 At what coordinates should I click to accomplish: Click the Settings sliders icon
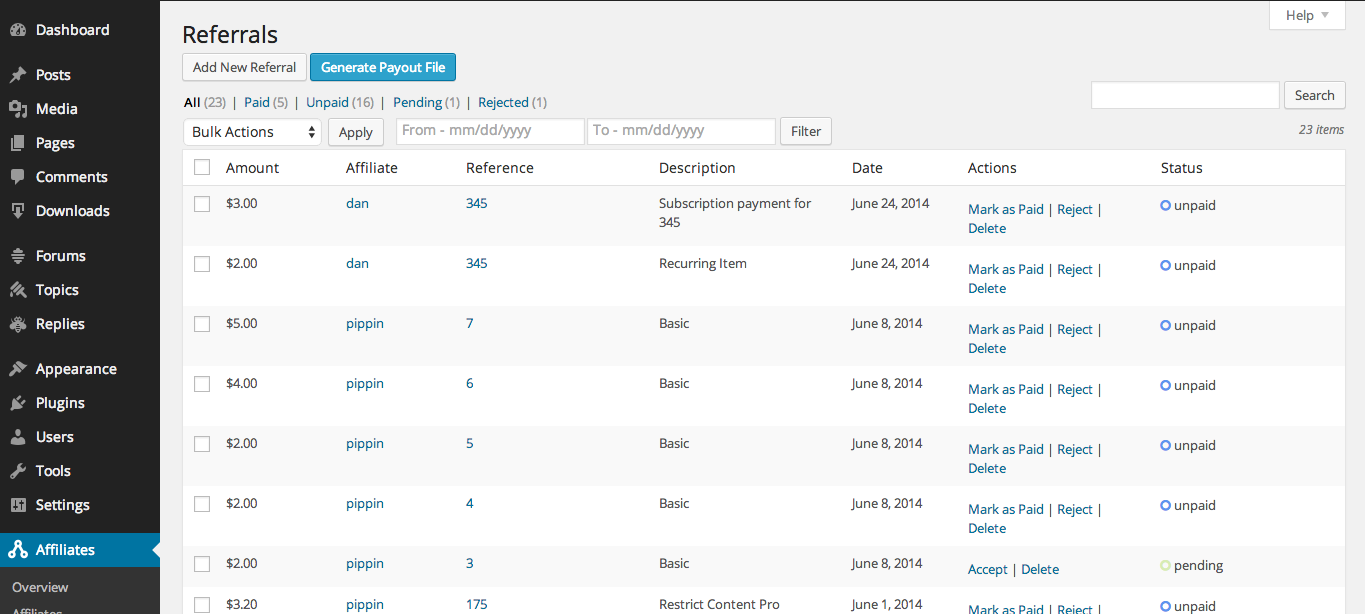pos(17,505)
